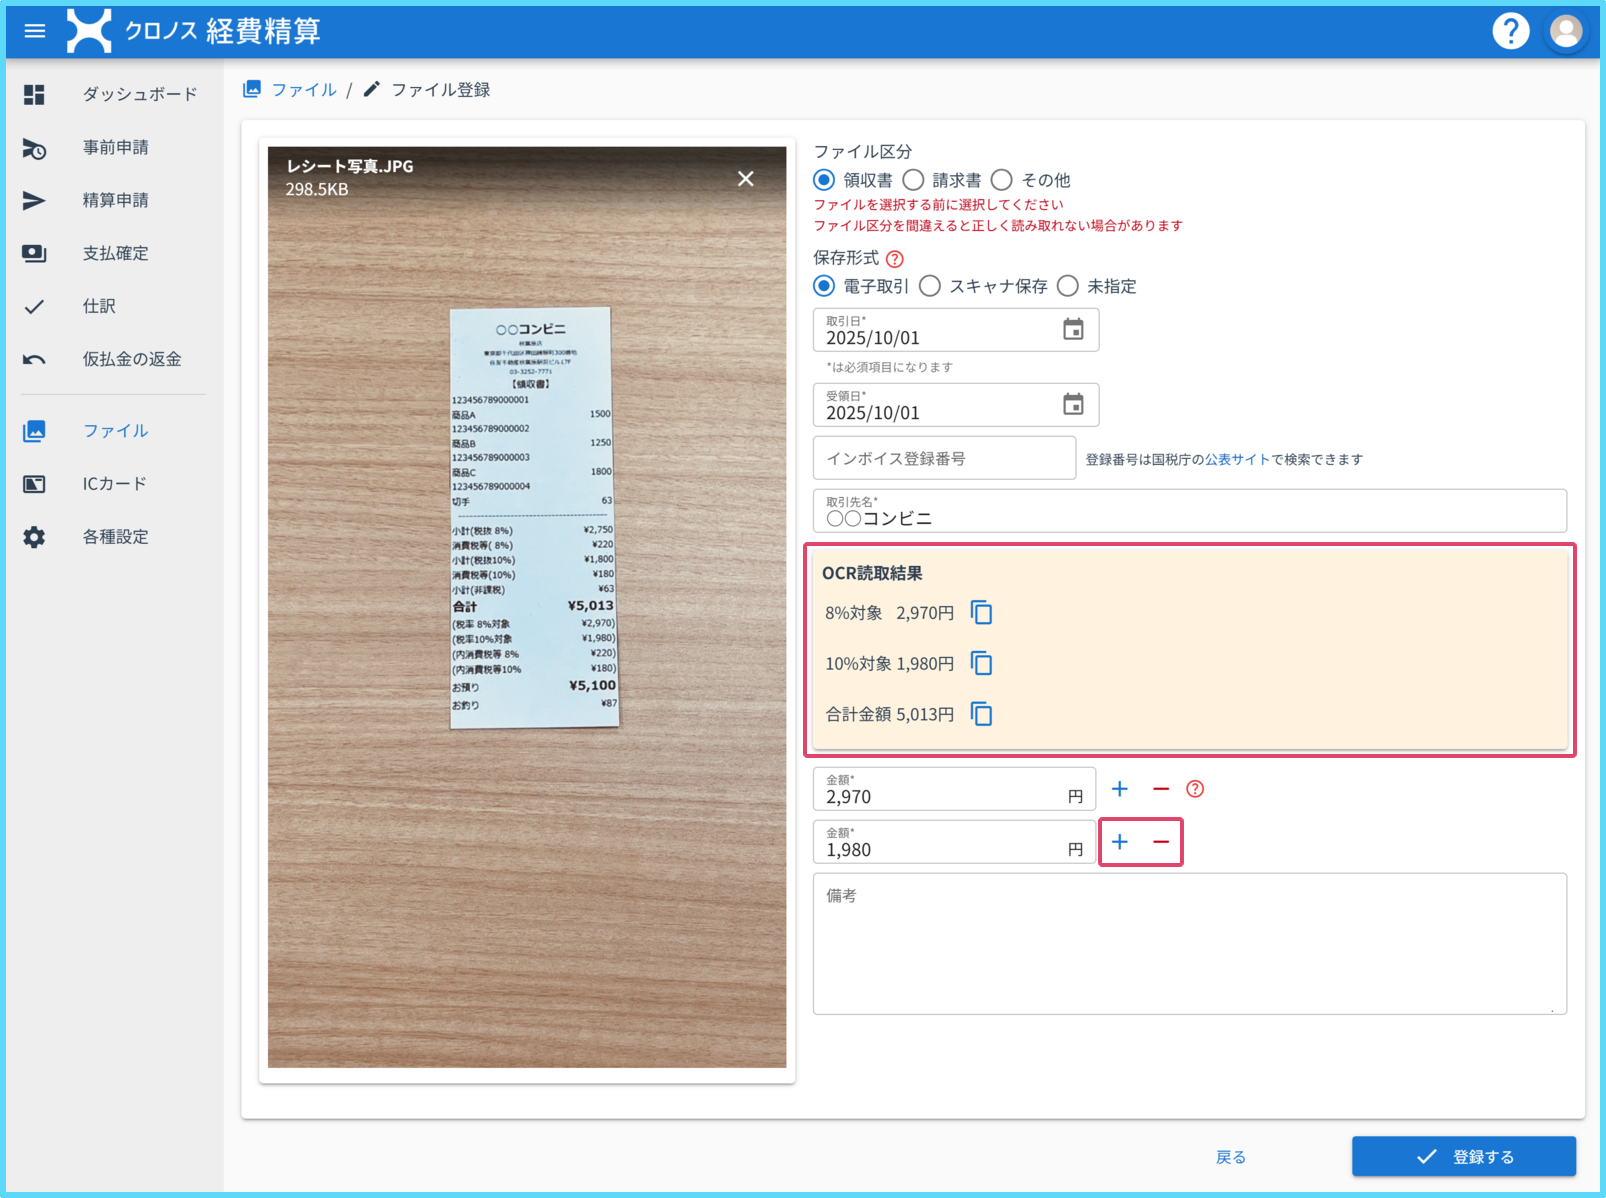Open the 受領日 calendar date picker
The width and height of the screenshot is (1606, 1198).
pos(1073,404)
